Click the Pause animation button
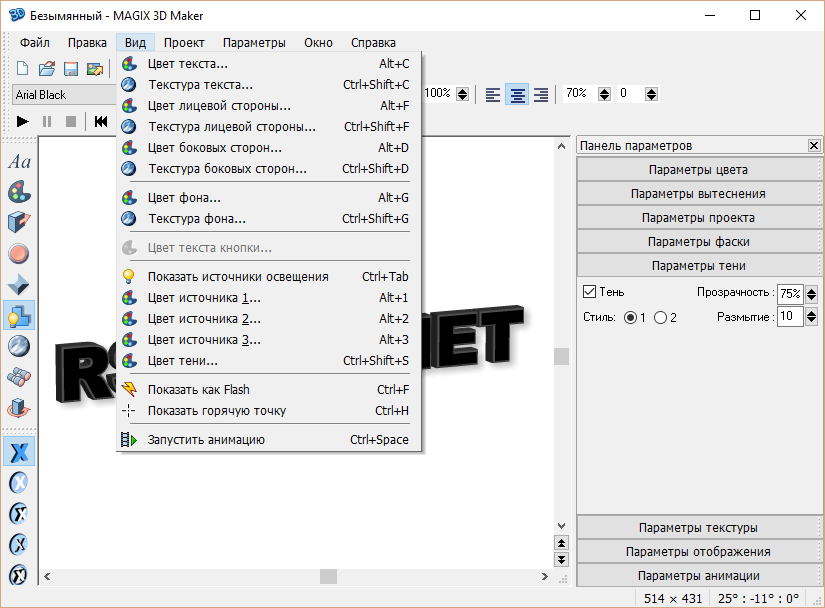Image resolution: width=825 pixels, height=608 pixels. coord(47,121)
